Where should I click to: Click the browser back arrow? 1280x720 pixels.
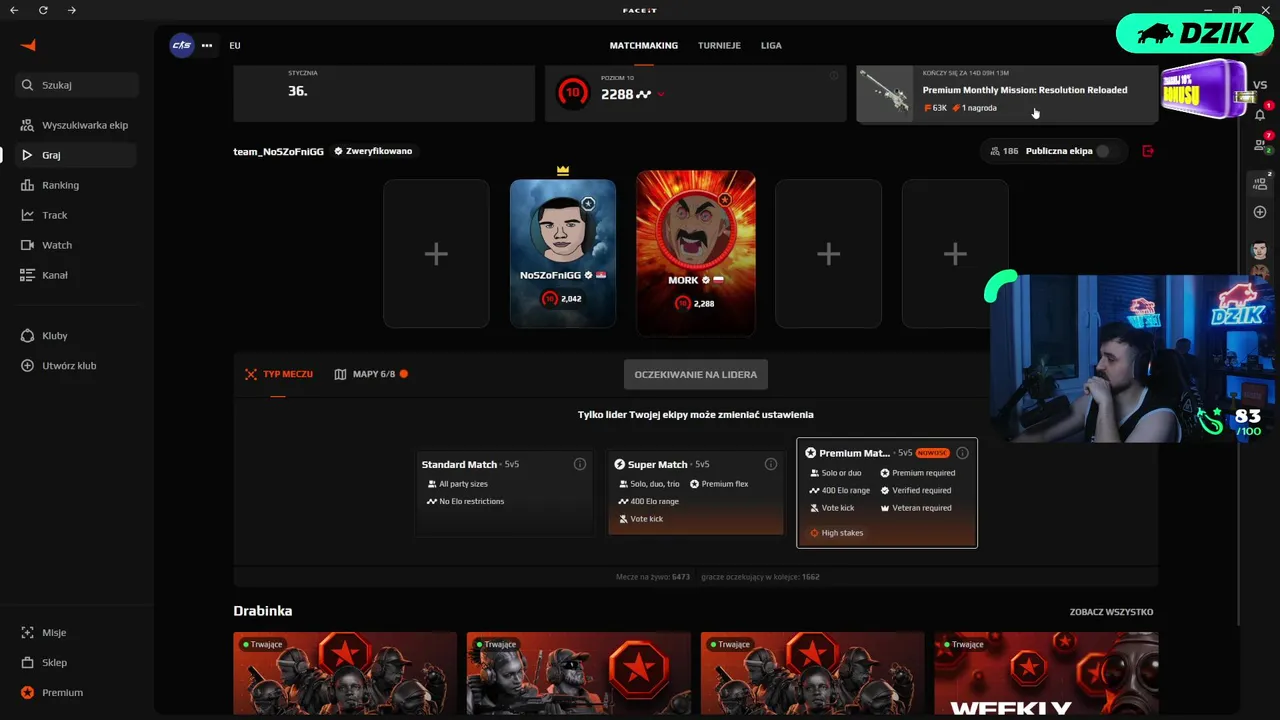14,10
